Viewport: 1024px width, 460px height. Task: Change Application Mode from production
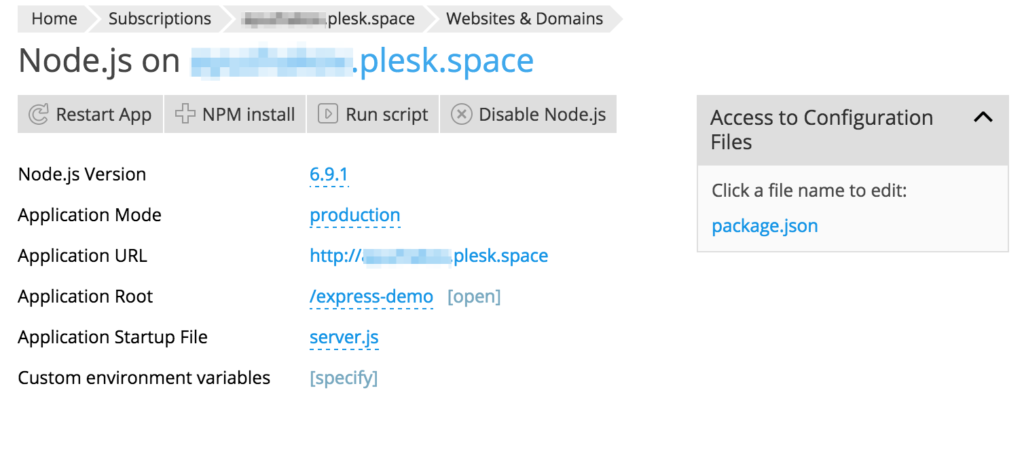pyautogui.click(x=354, y=216)
